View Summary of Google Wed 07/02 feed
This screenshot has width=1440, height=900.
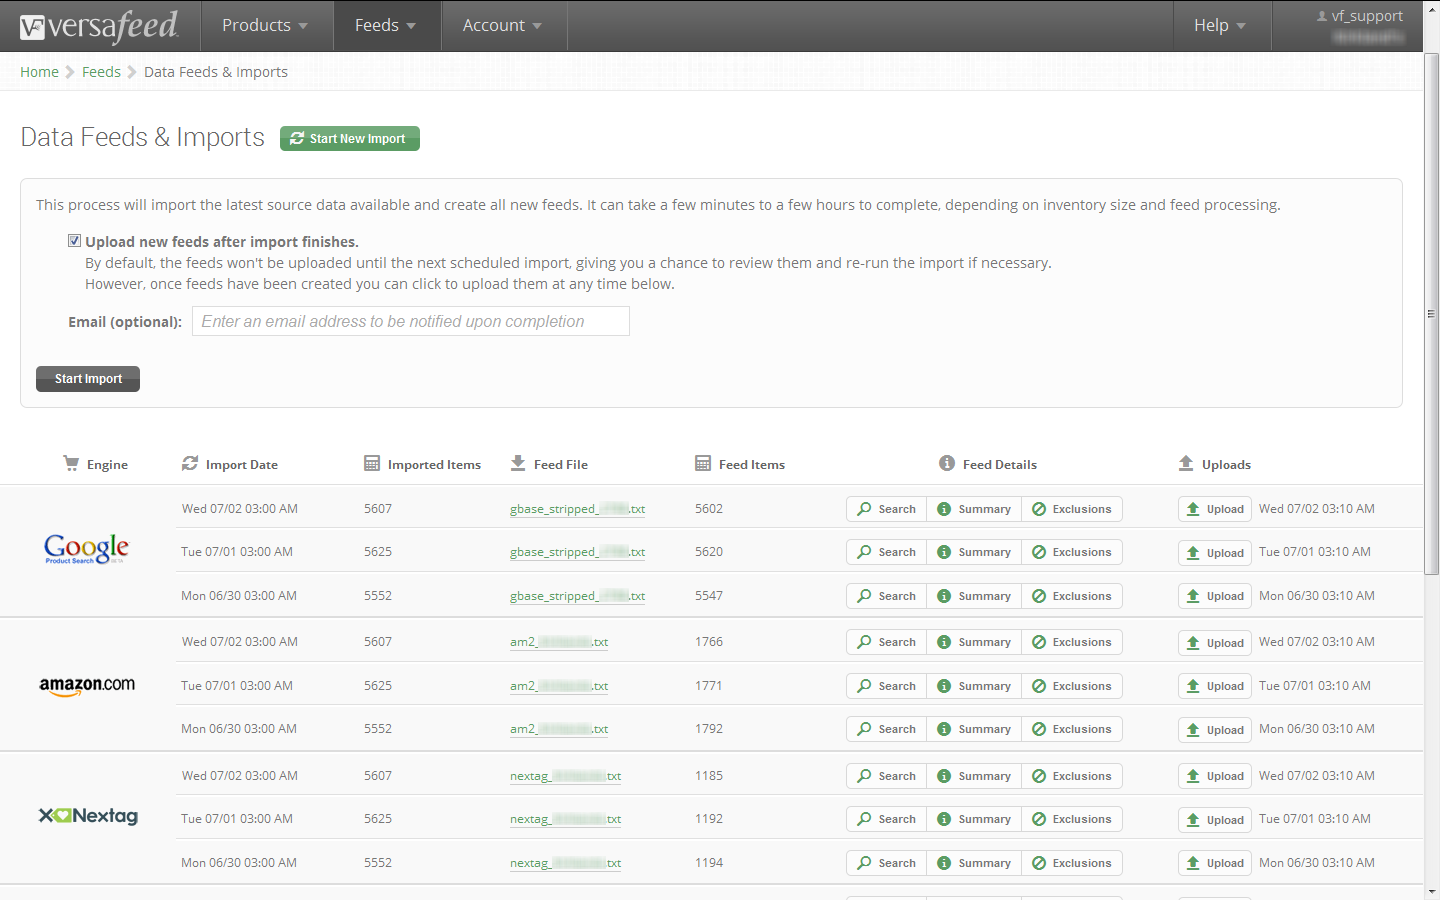tap(974, 509)
